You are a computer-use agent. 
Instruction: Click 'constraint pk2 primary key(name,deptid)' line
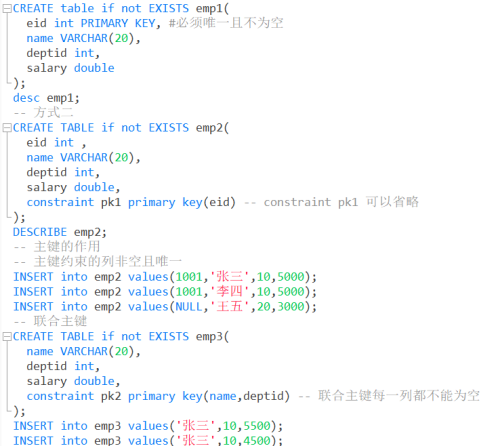point(158,396)
